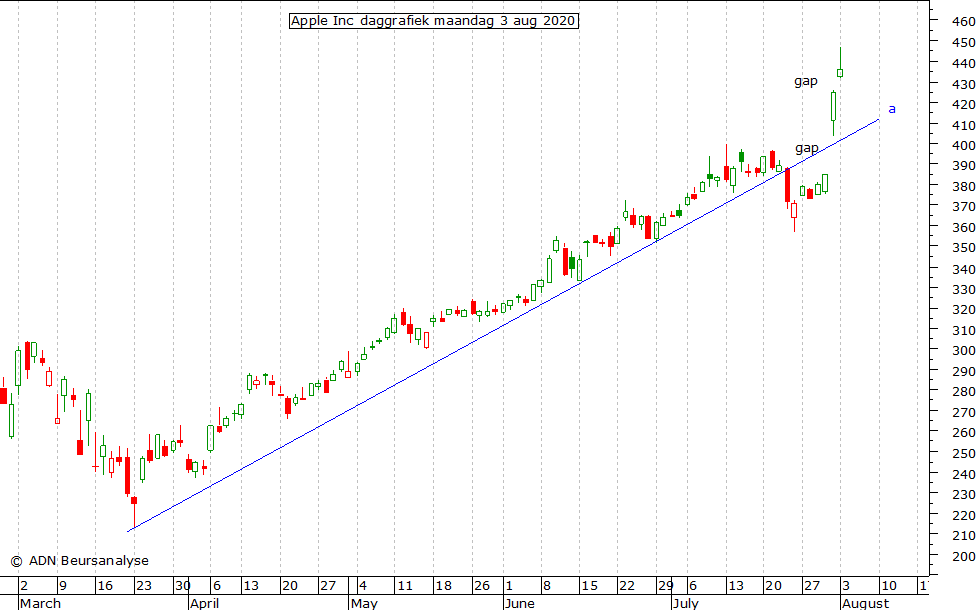Viewport: 980px width, 610px height.
Task: Click the blue 'a' trendline label
Action: [892, 109]
